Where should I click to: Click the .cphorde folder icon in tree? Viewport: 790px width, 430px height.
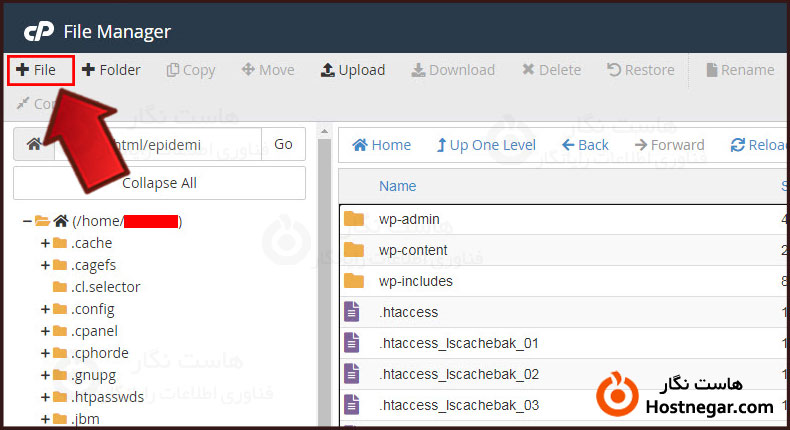pyautogui.click(x=60, y=353)
